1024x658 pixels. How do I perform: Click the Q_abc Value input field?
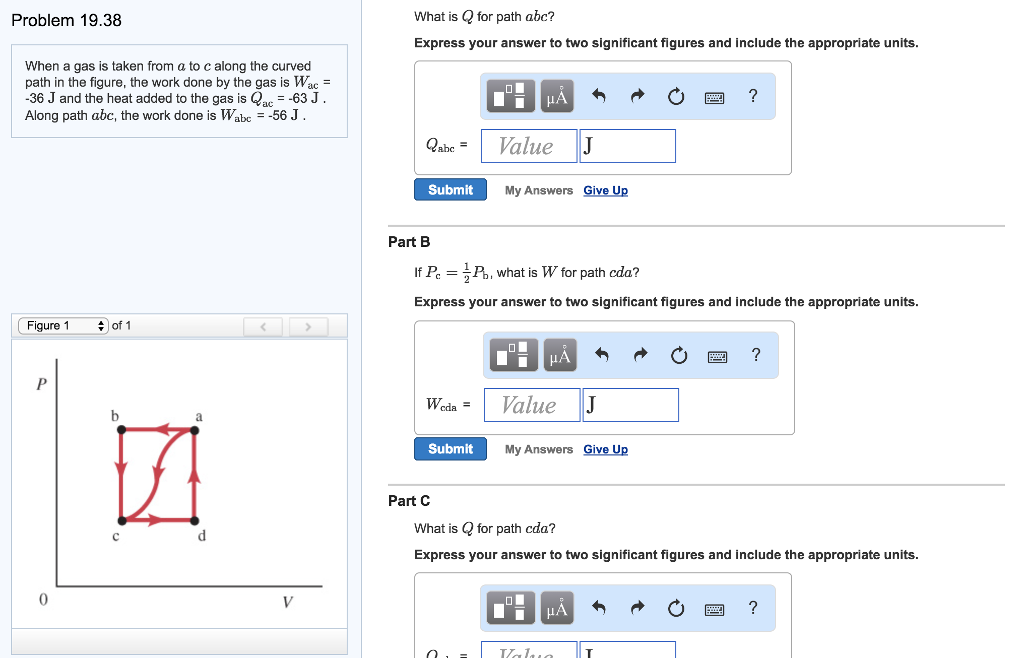(x=529, y=146)
